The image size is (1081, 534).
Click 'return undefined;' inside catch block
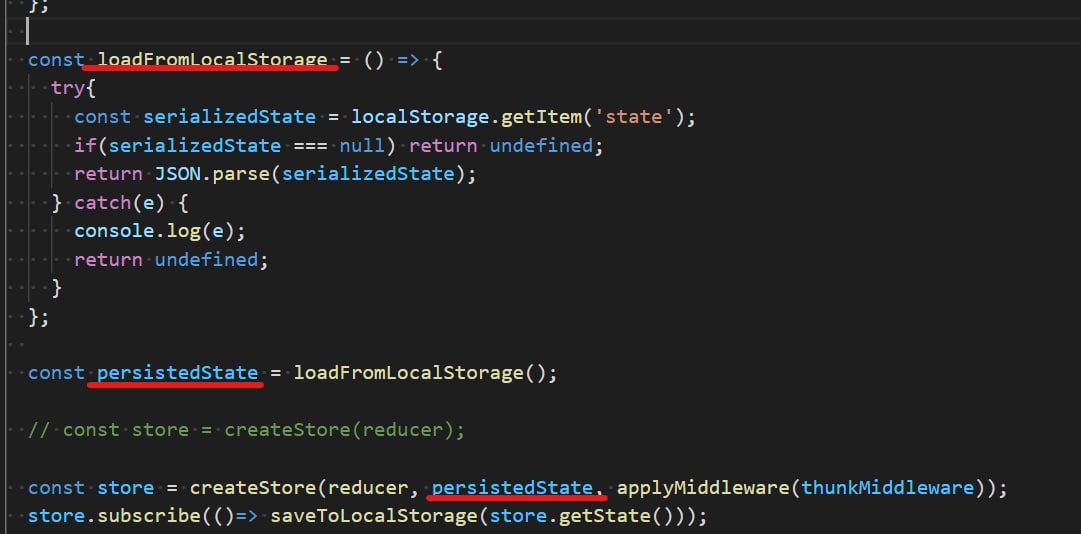click(171, 259)
